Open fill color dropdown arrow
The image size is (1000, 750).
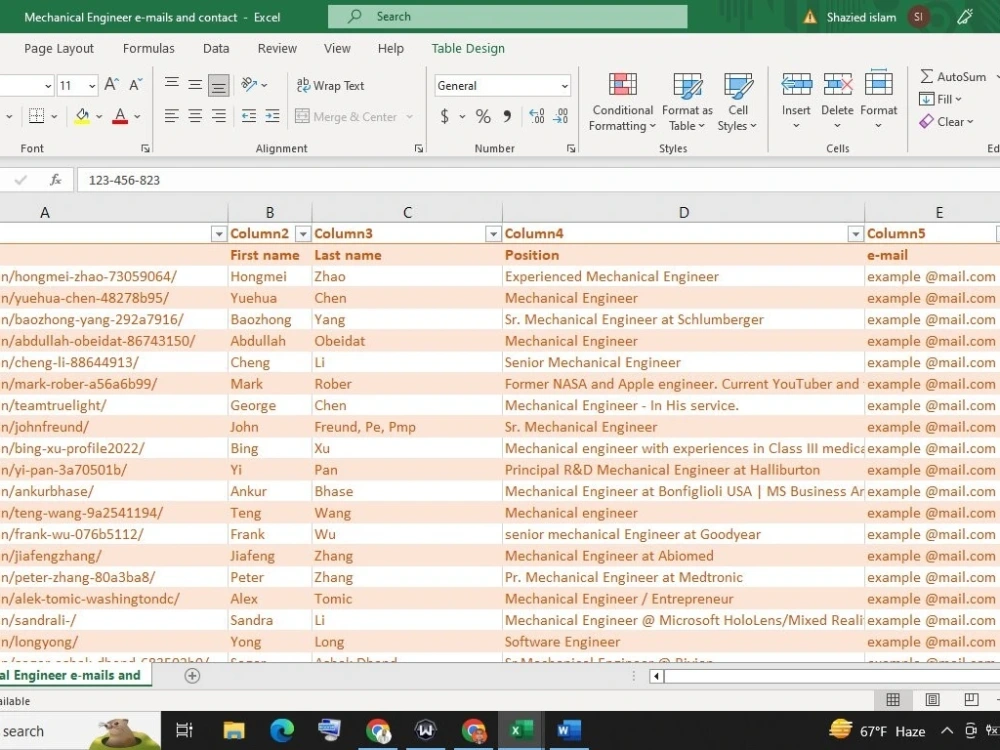(x=99, y=117)
